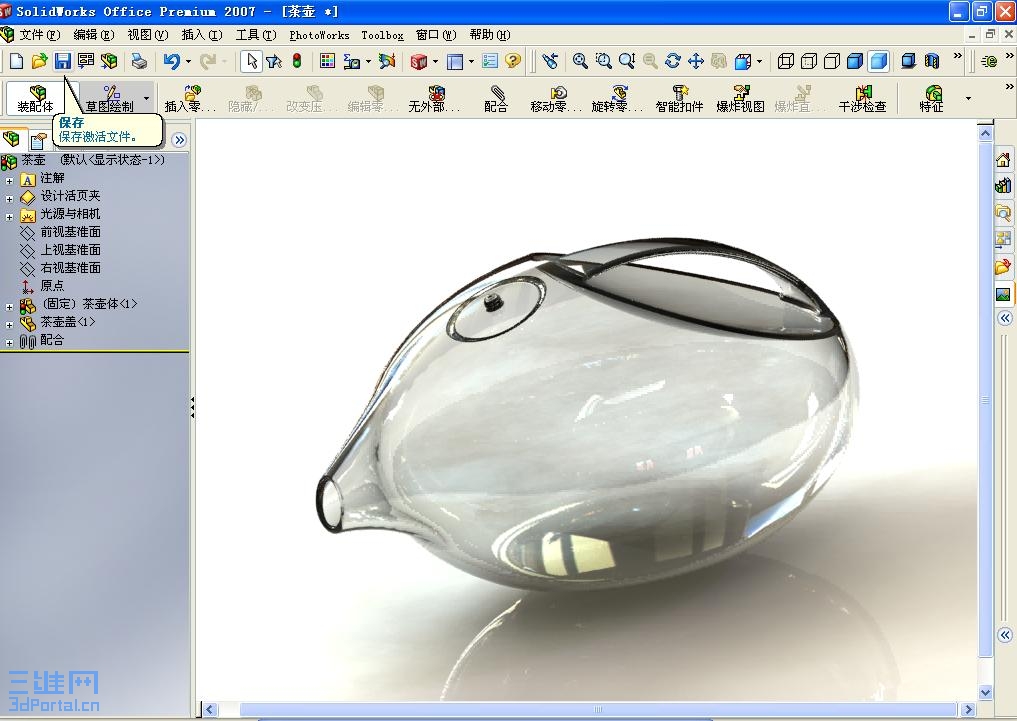The image size is (1017, 721).
Task: Click the horizontal scrollbar right arrow
Action: (x=968, y=709)
